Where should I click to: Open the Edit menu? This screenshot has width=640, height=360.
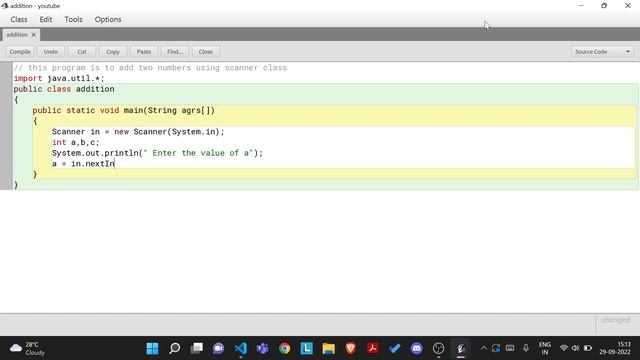[46, 19]
